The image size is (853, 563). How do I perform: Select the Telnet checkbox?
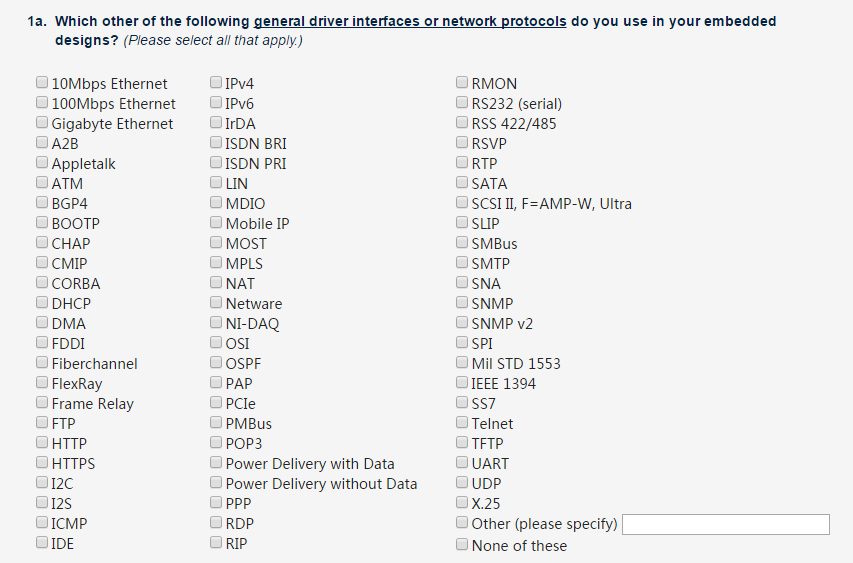click(x=462, y=422)
